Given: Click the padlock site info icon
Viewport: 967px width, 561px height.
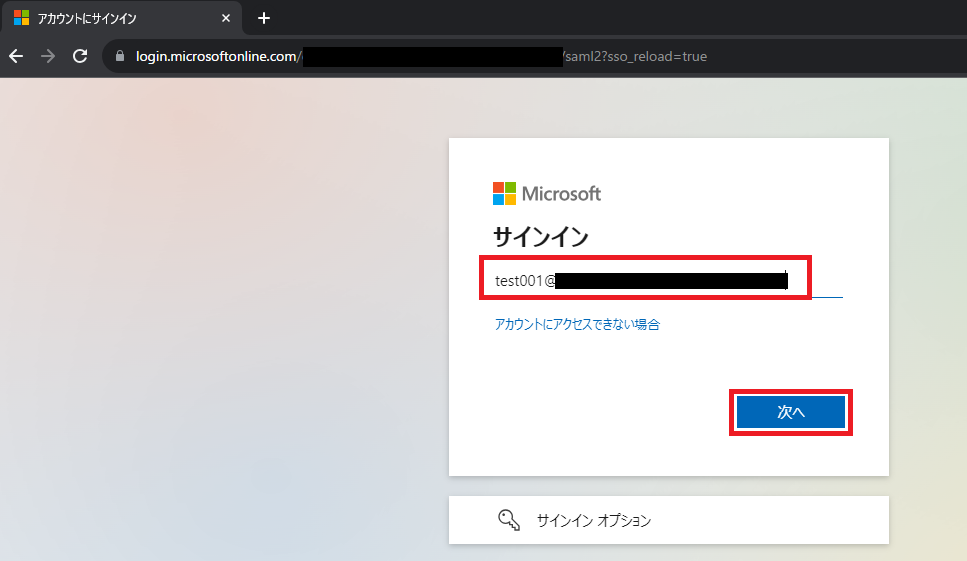Looking at the screenshot, I should (x=120, y=56).
